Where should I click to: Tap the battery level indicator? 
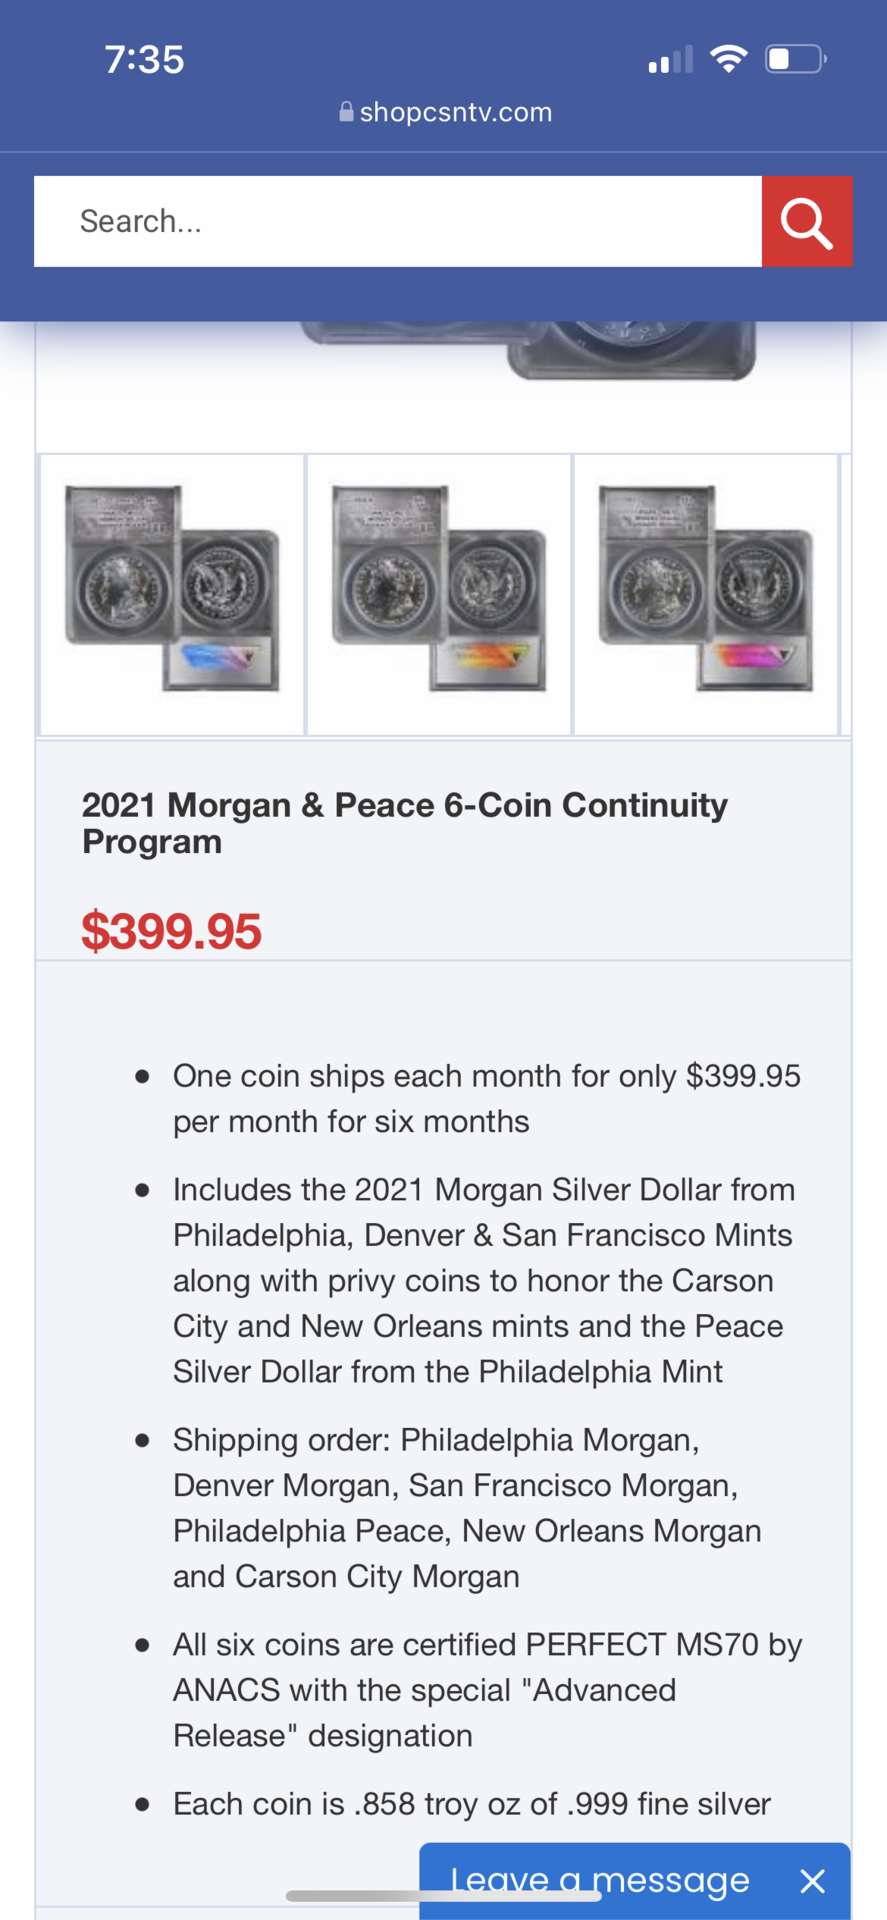click(795, 59)
